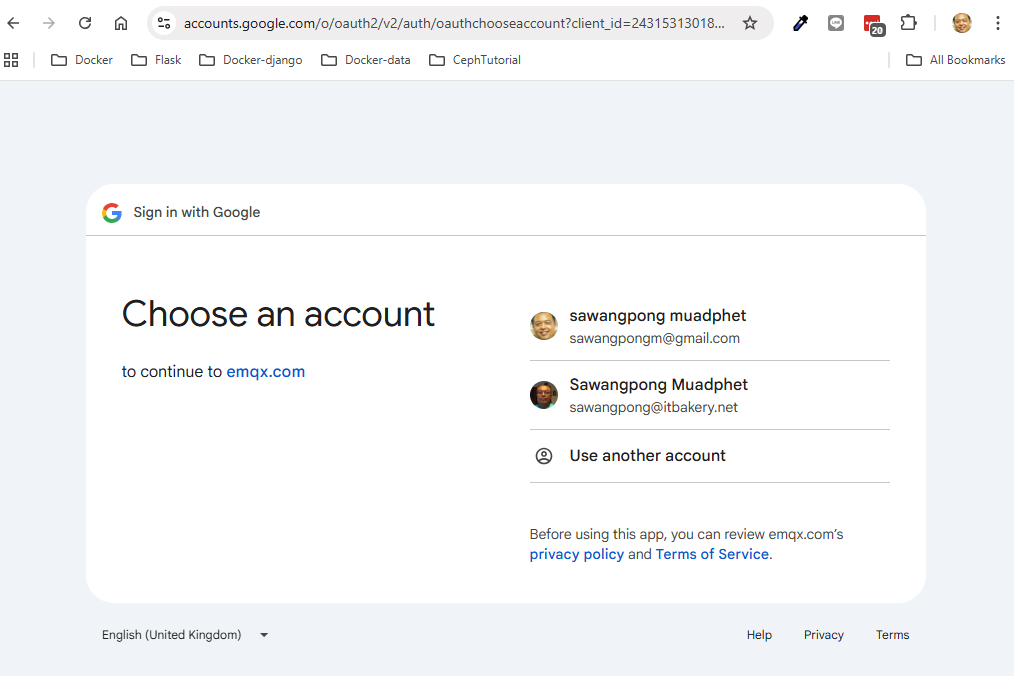The width and height of the screenshot is (1014, 676).
Task: Click the browser reload page icon
Action: (85, 23)
